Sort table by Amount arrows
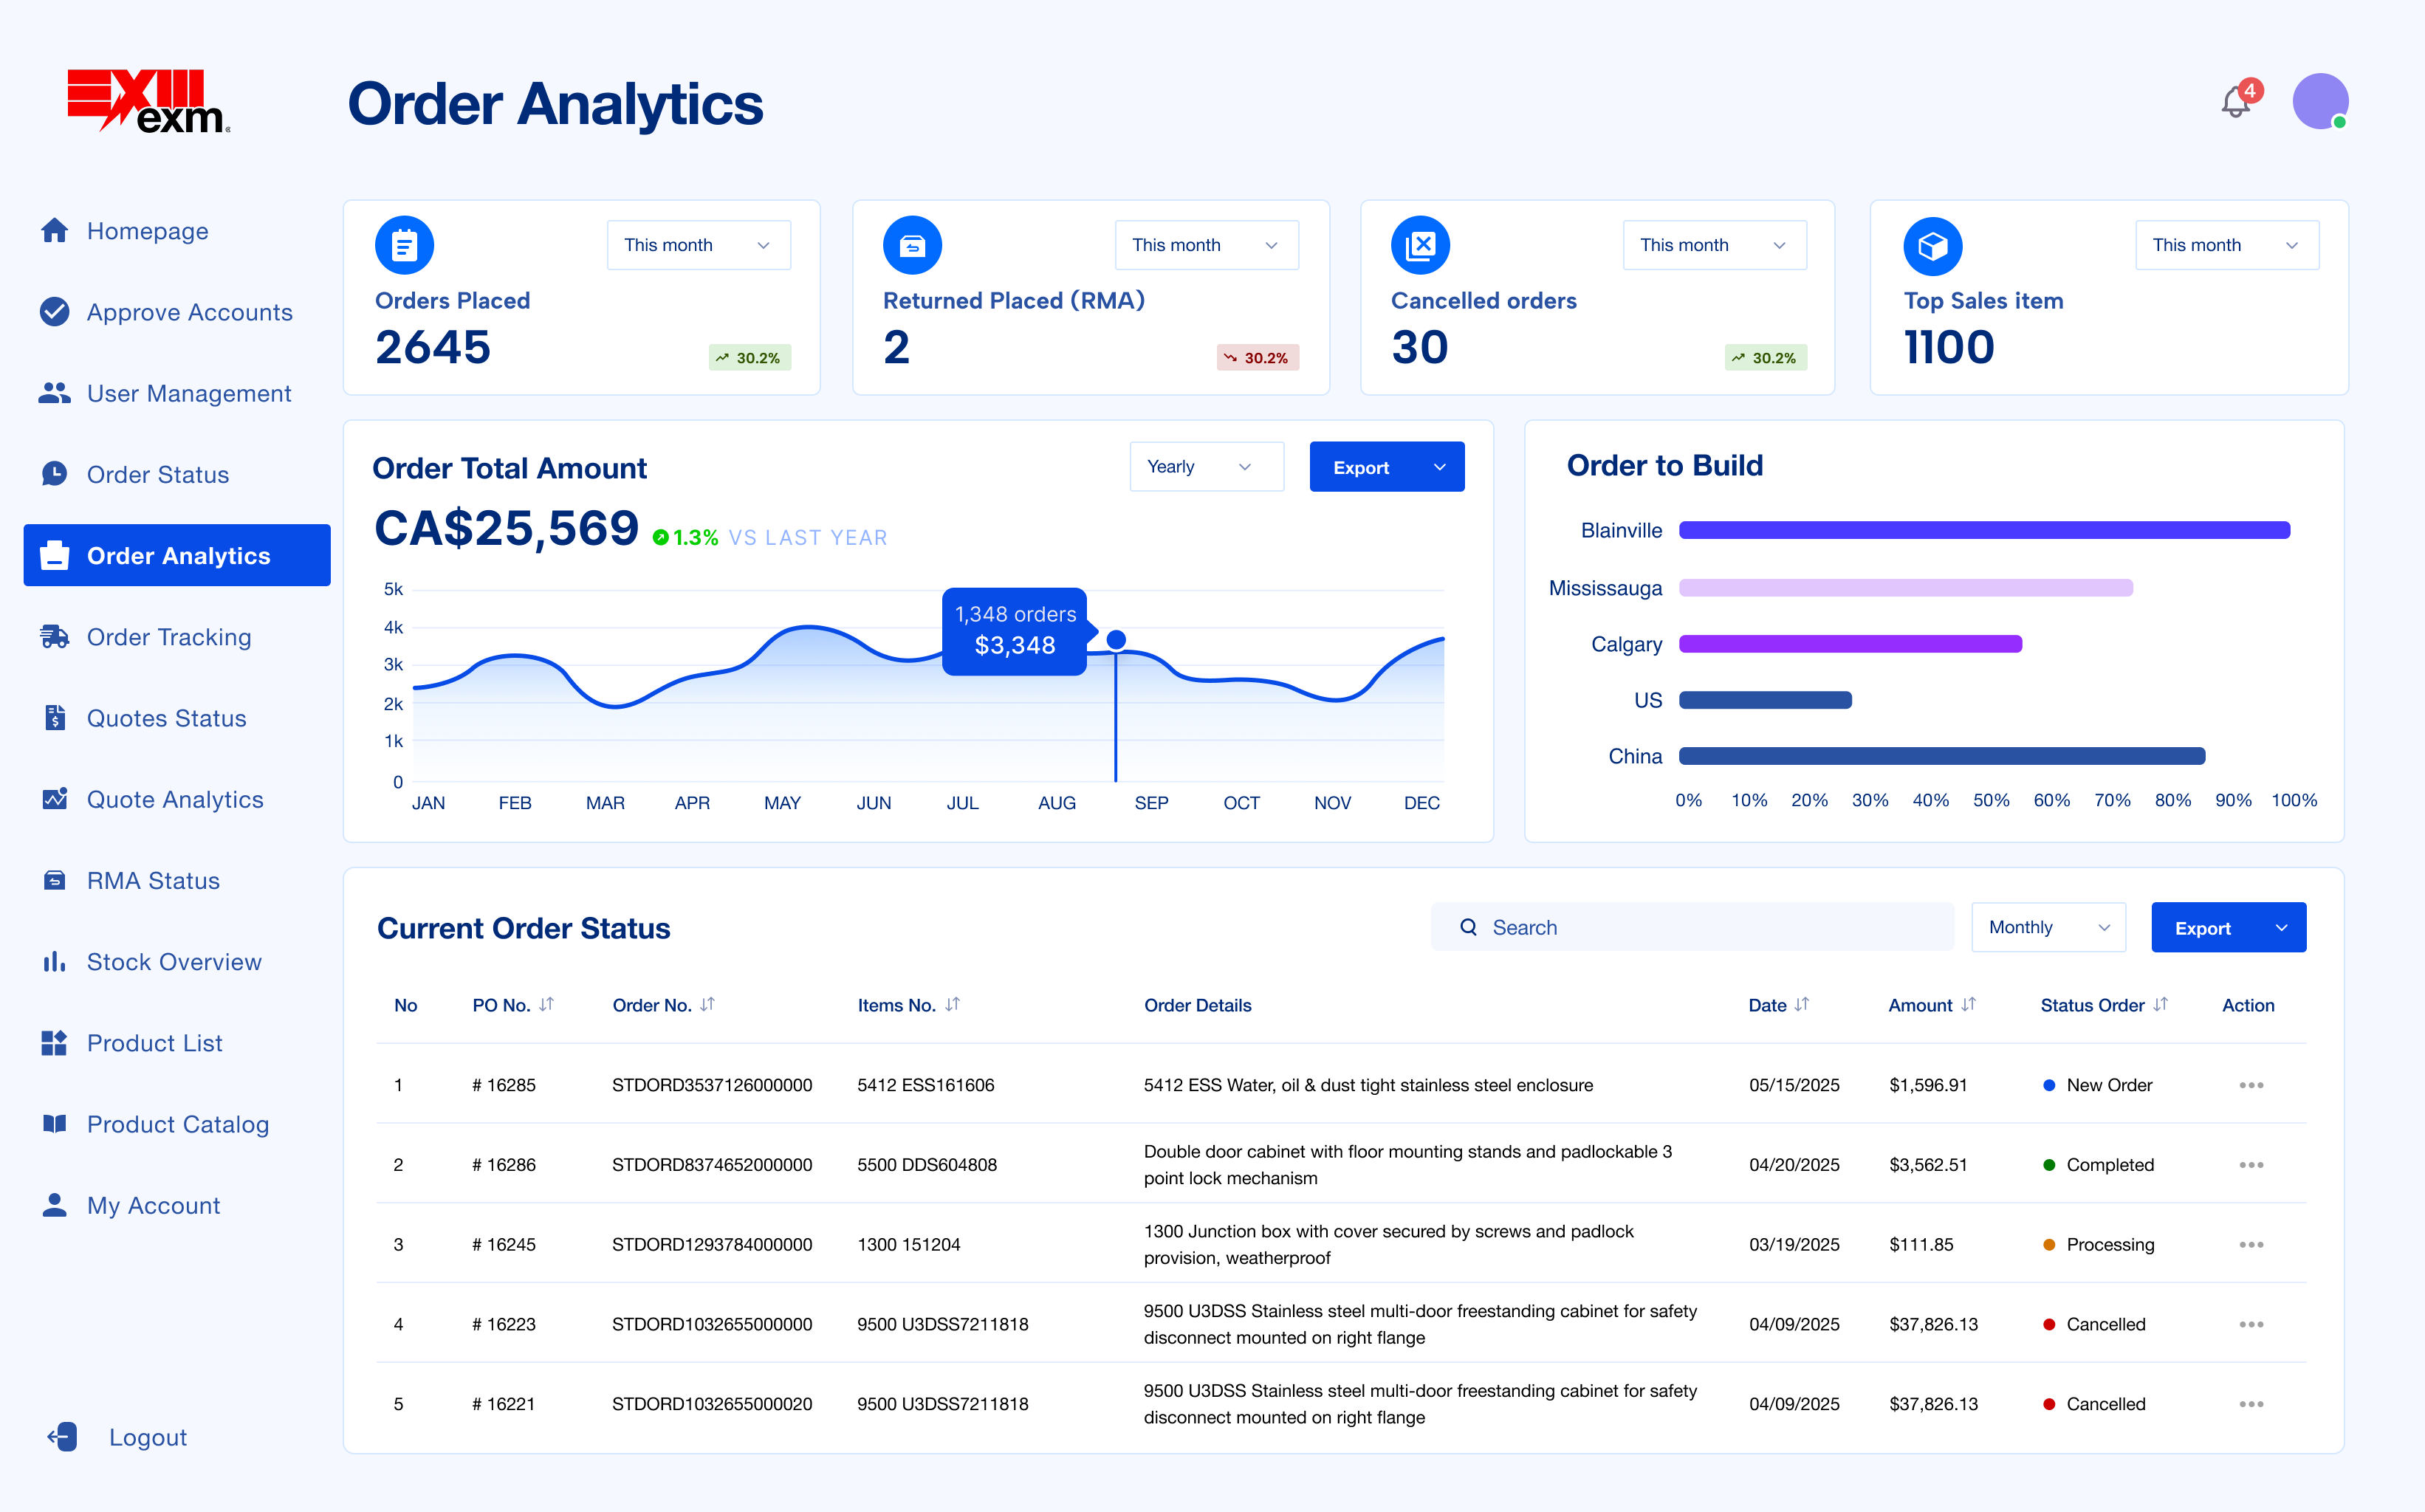 click(x=1967, y=1004)
